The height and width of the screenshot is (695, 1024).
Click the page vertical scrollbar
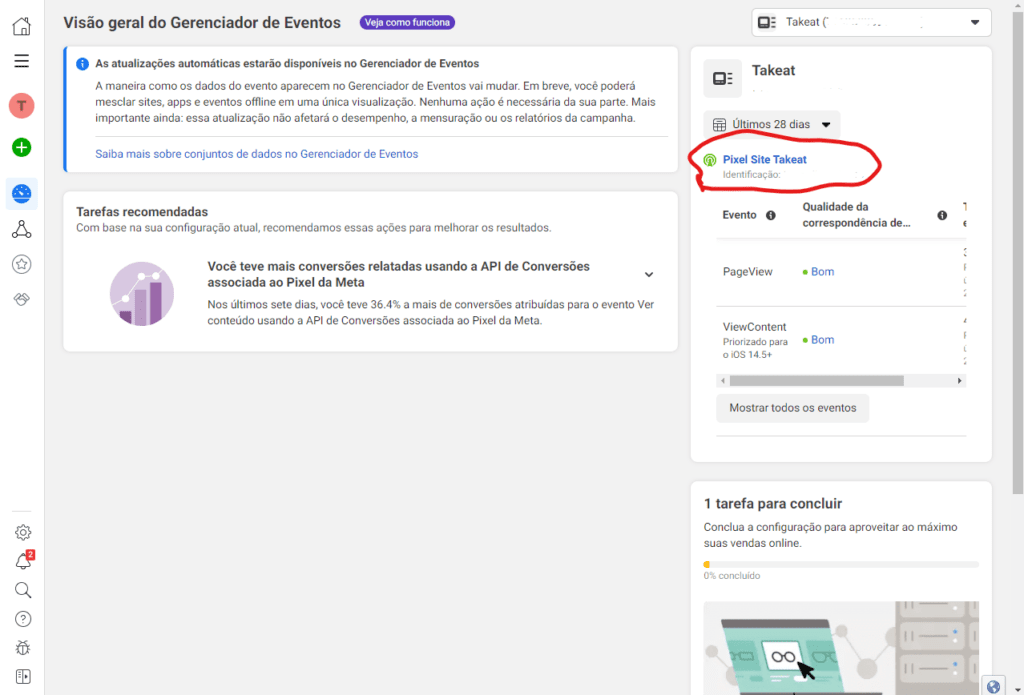click(x=1017, y=251)
